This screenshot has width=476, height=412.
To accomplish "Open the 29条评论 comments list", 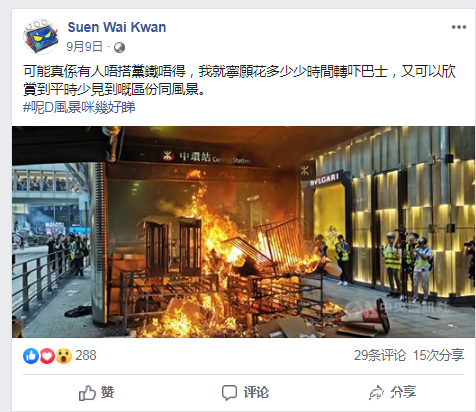I will (380, 356).
